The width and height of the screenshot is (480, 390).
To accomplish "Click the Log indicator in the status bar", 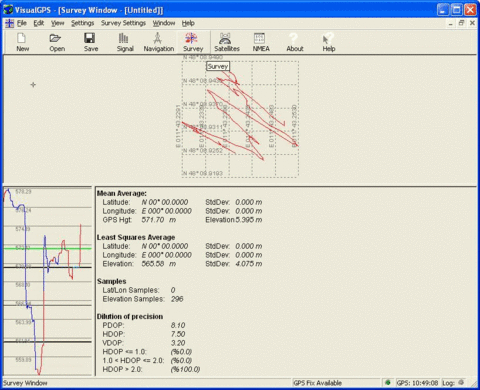I will 453,383.
